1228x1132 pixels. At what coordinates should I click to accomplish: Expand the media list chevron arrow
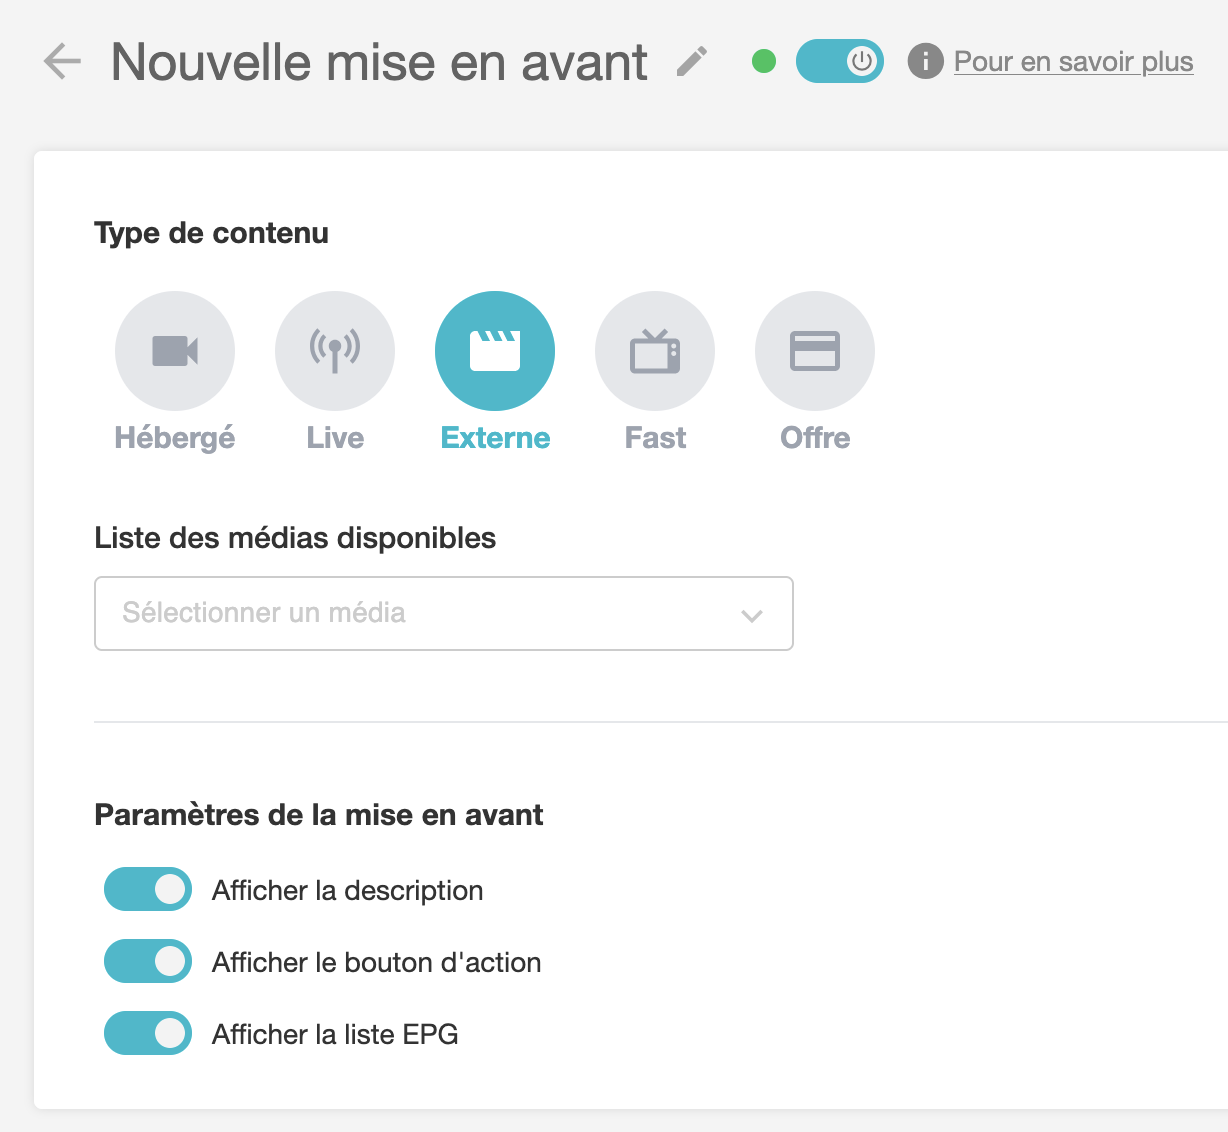(x=752, y=615)
